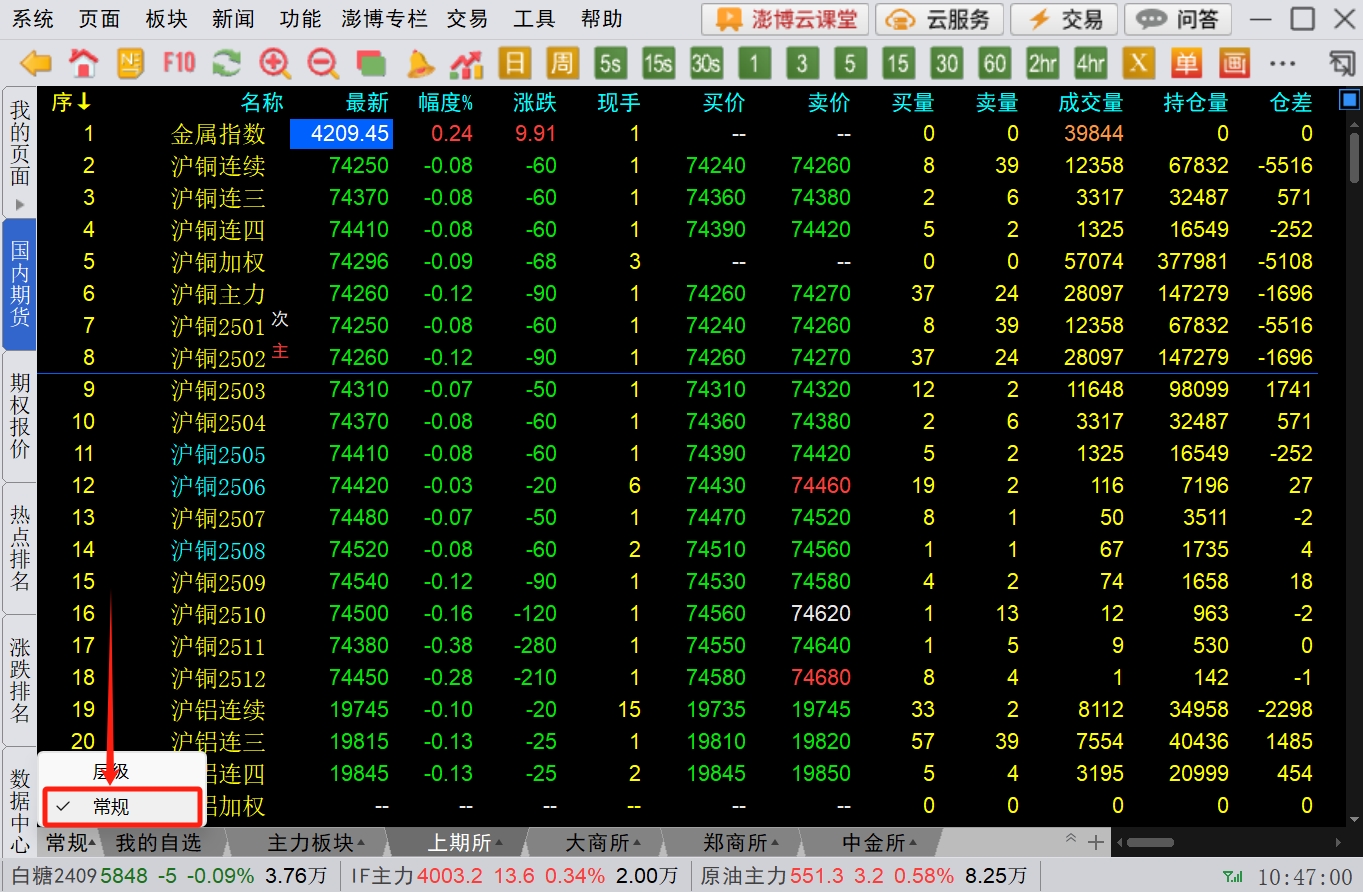Choose the 层级 option in popup
The image size is (1363, 892).
pyautogui.click(x=111, y=772)
